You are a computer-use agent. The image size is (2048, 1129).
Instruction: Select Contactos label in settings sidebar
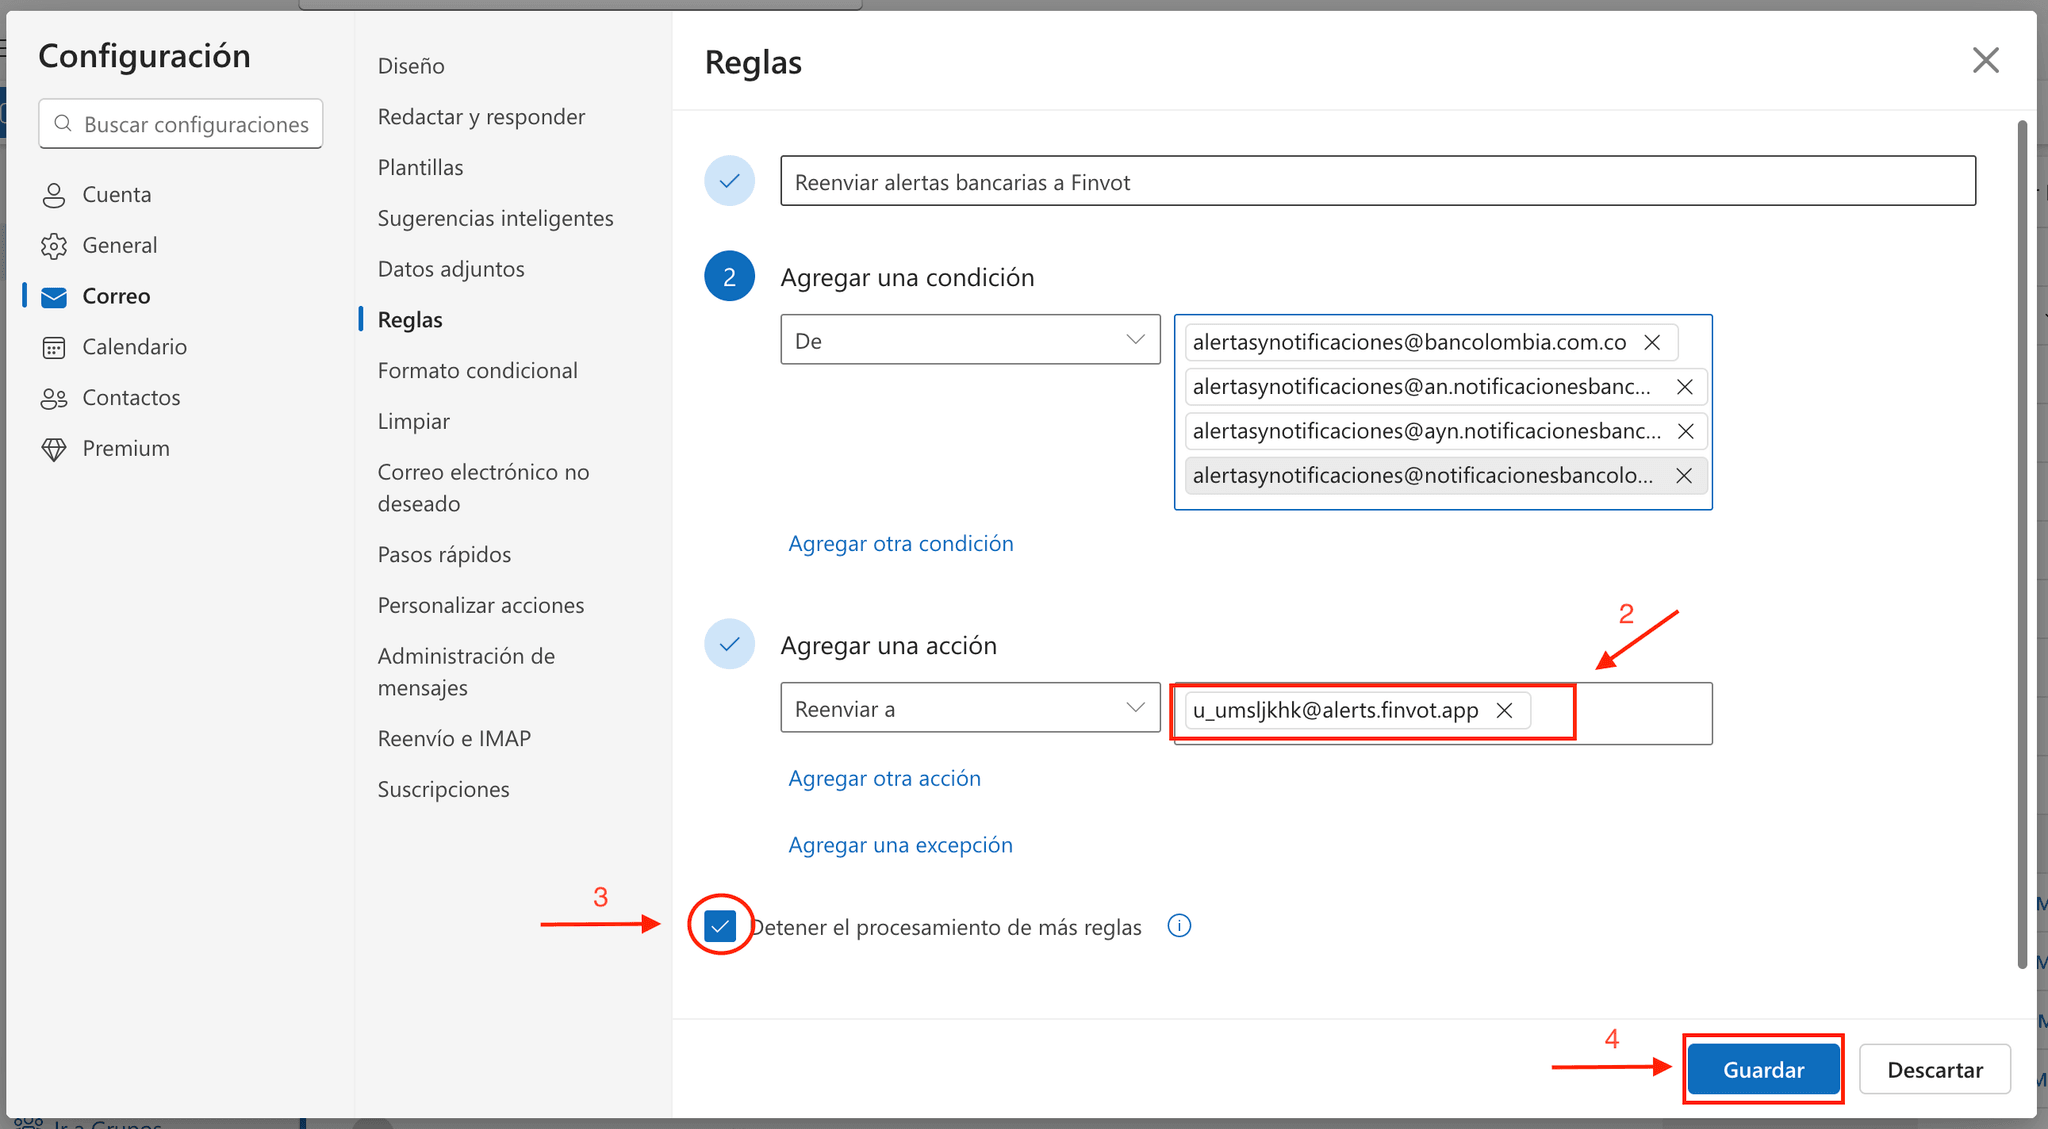[x=131, y=398]
